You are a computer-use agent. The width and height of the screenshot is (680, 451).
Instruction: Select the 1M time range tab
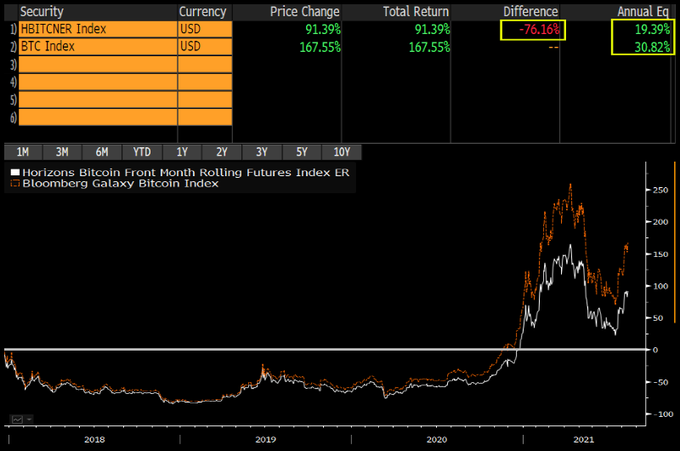click(x=23, y=152)
